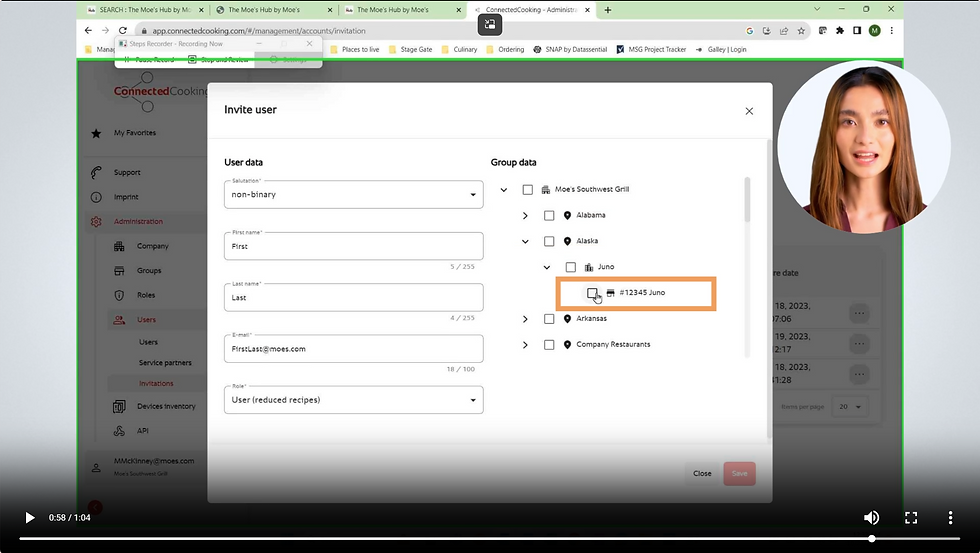This screenshot has width=980, height=553.
Task: Click the browser back arrow
Action: point(88,31)
